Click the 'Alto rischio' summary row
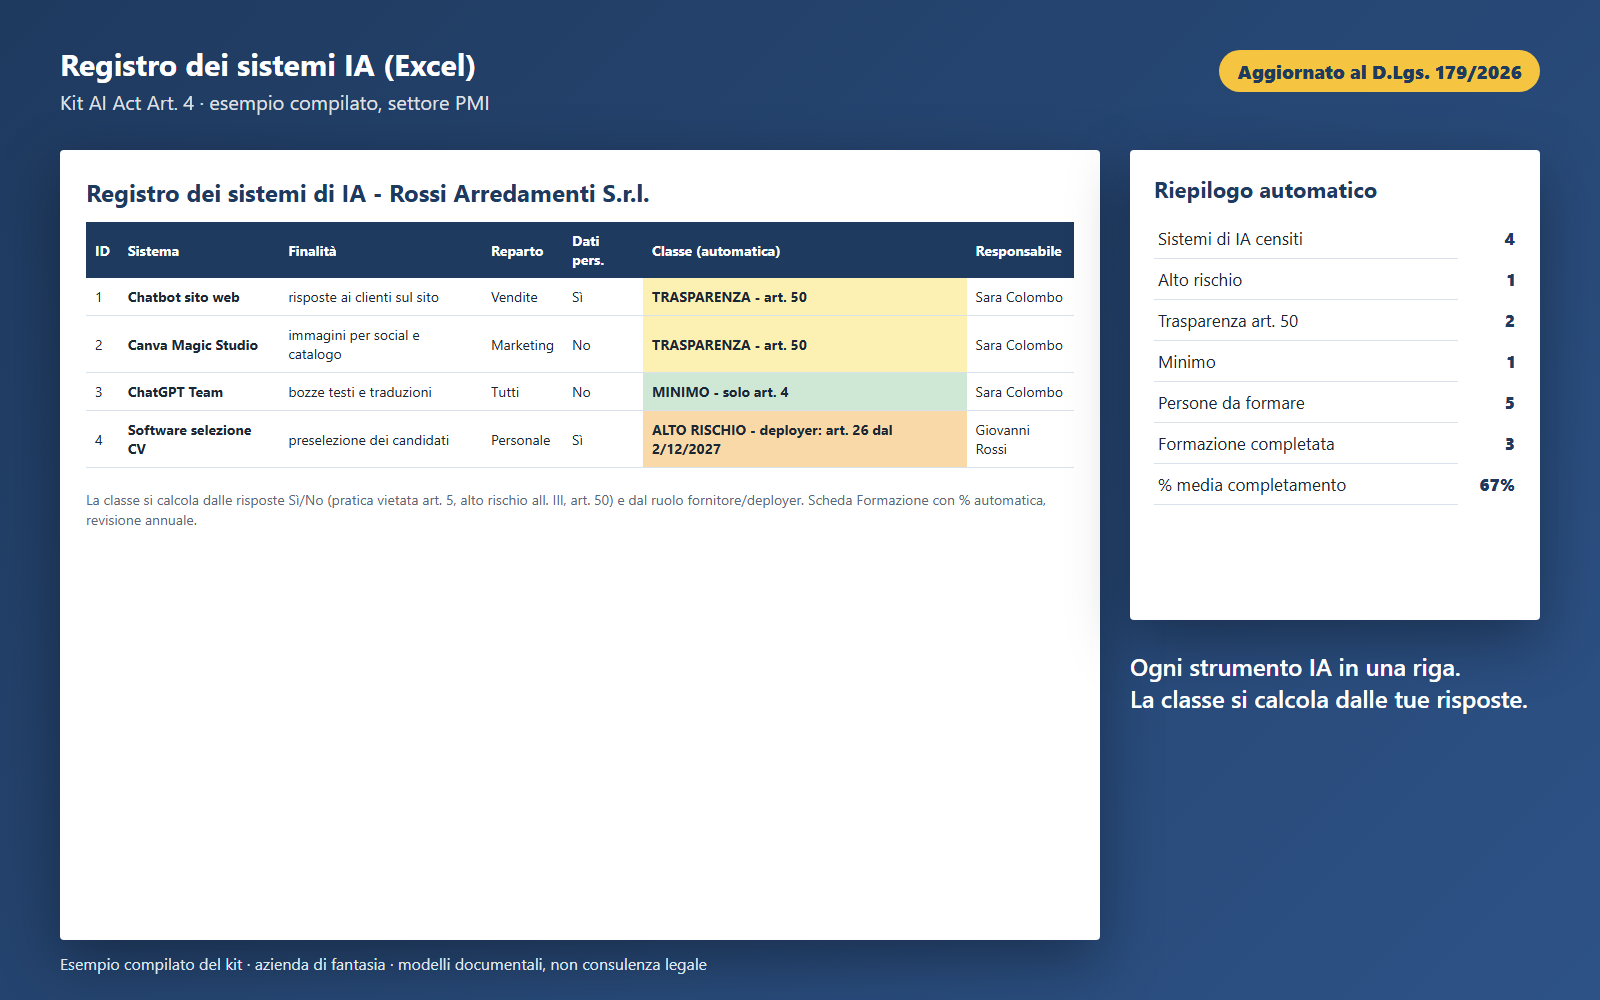The image size is (1600, 1000). click(1336, 280)
